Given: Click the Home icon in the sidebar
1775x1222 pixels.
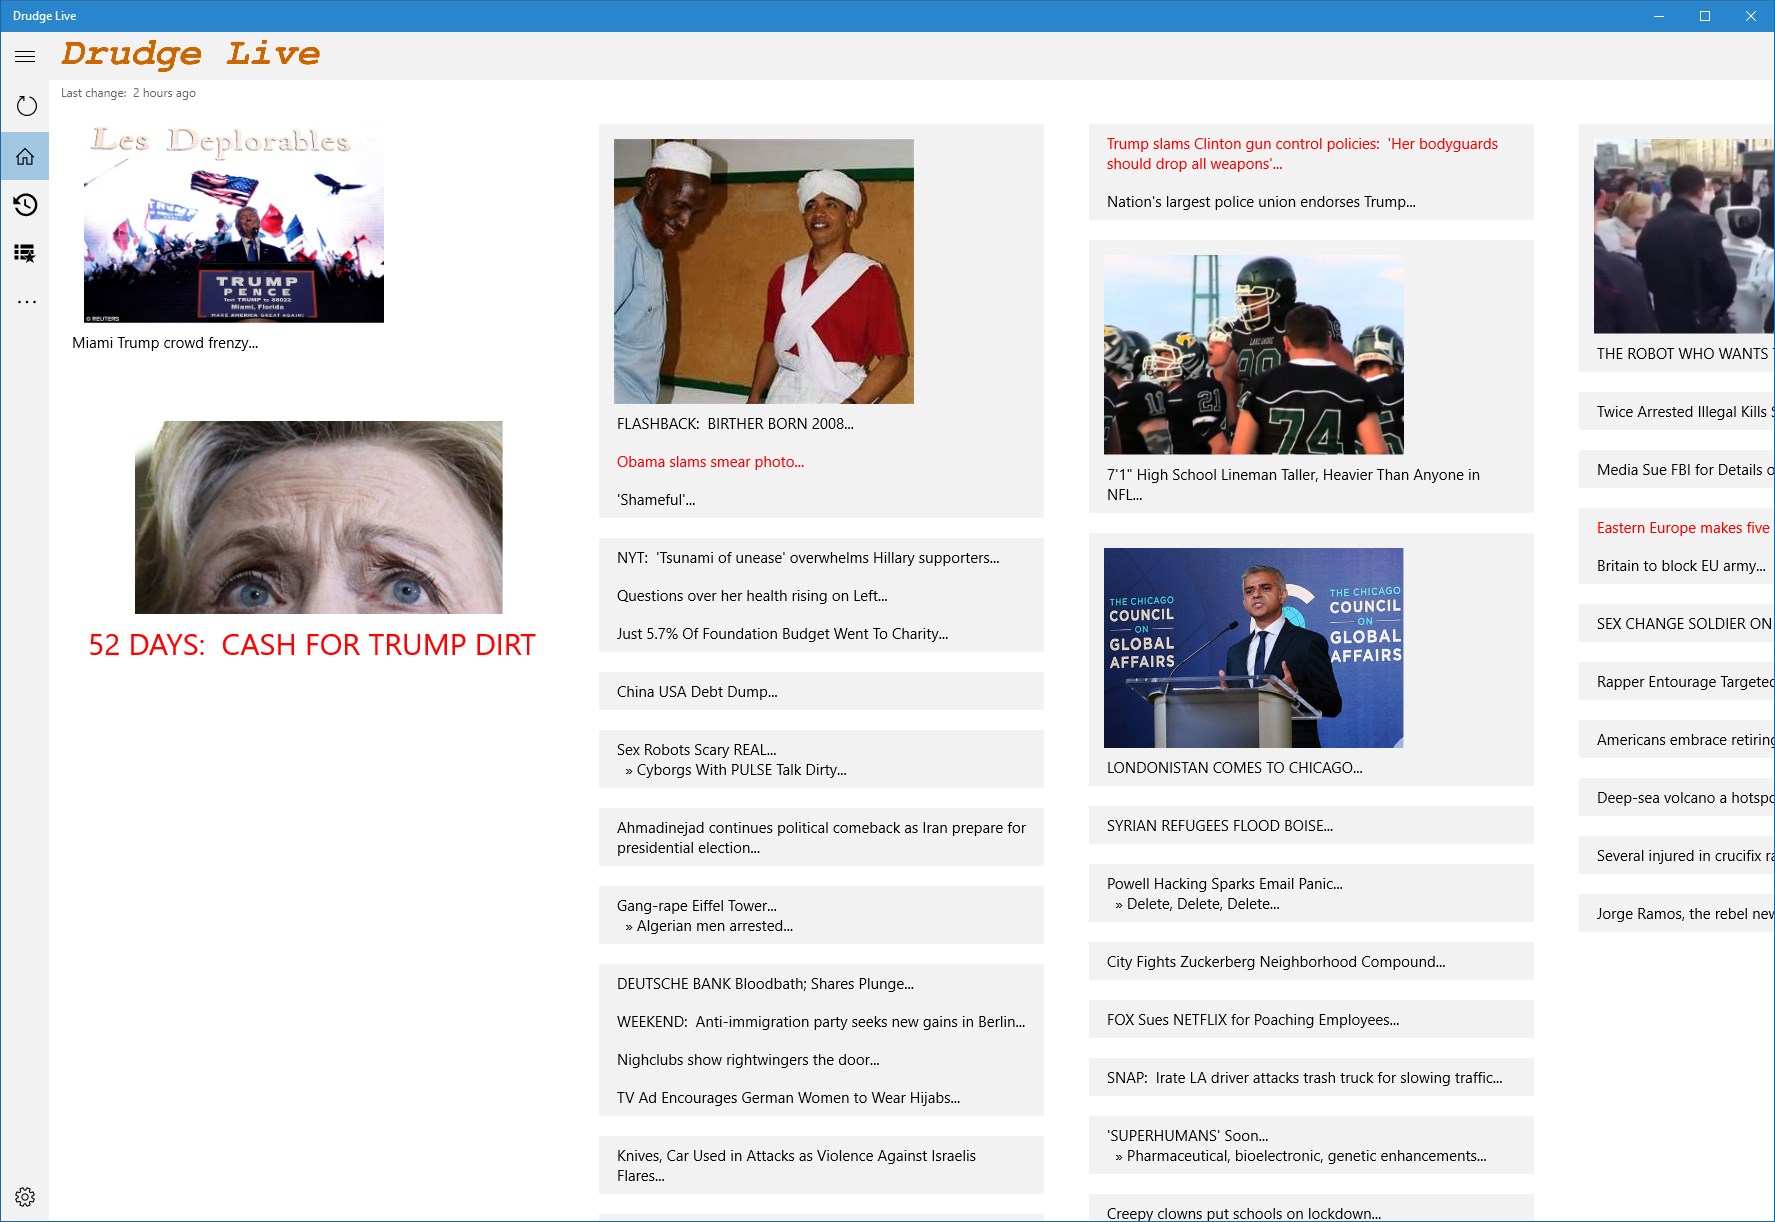Looking at the screenshot, I should [x=25, y=155].
